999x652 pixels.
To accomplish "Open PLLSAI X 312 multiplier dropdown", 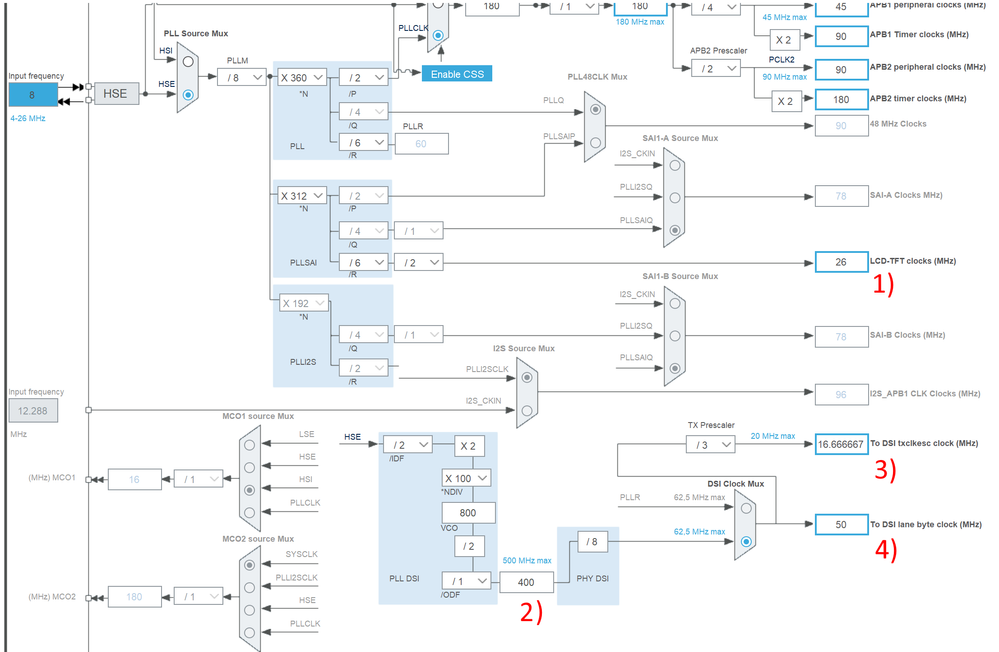I will click(x=303, y=196).
